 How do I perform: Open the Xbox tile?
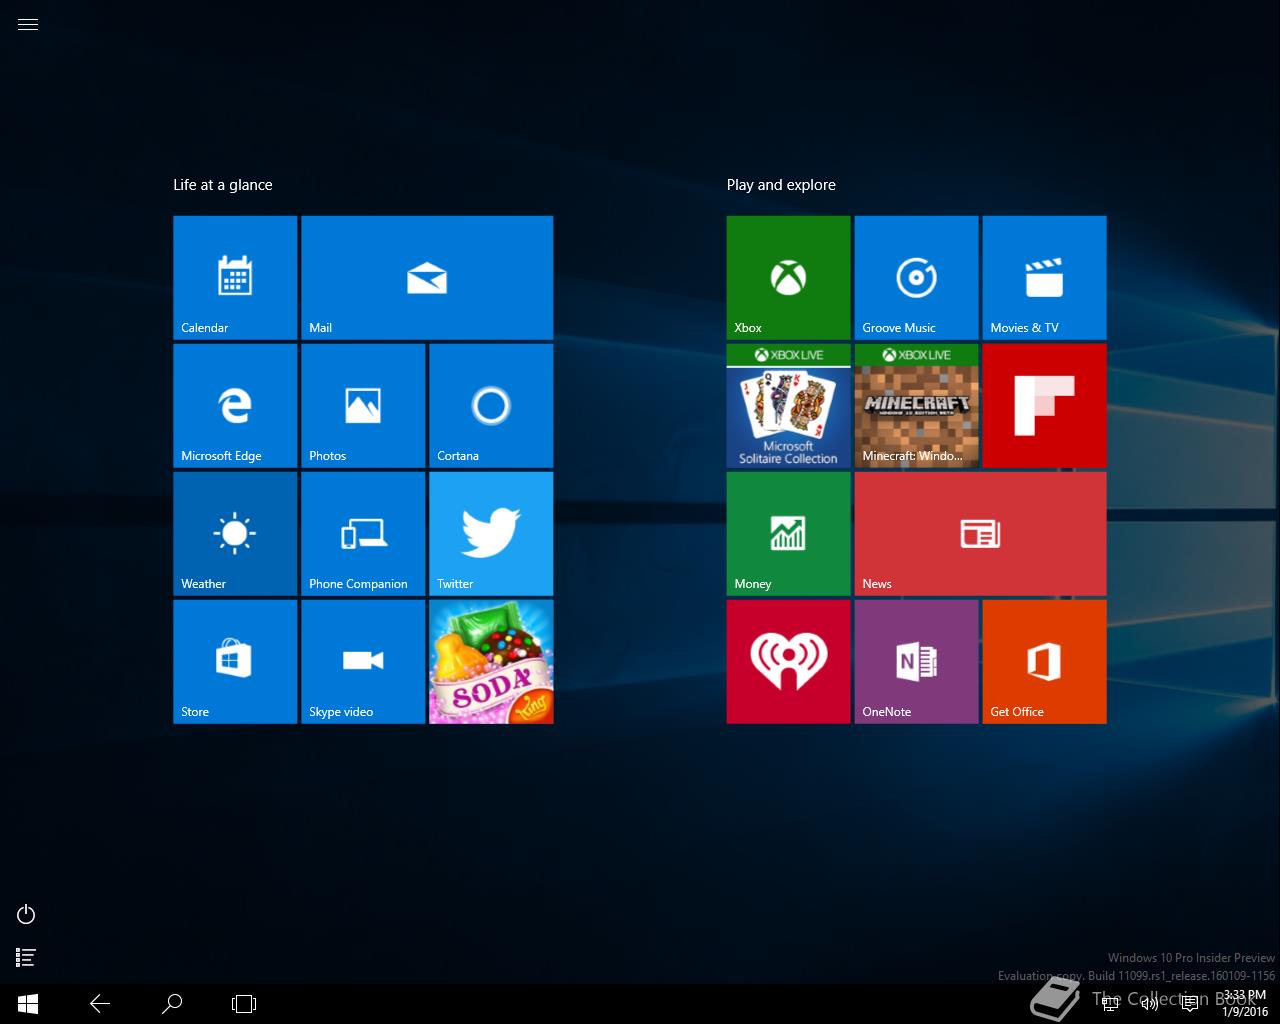click(789, 278)
